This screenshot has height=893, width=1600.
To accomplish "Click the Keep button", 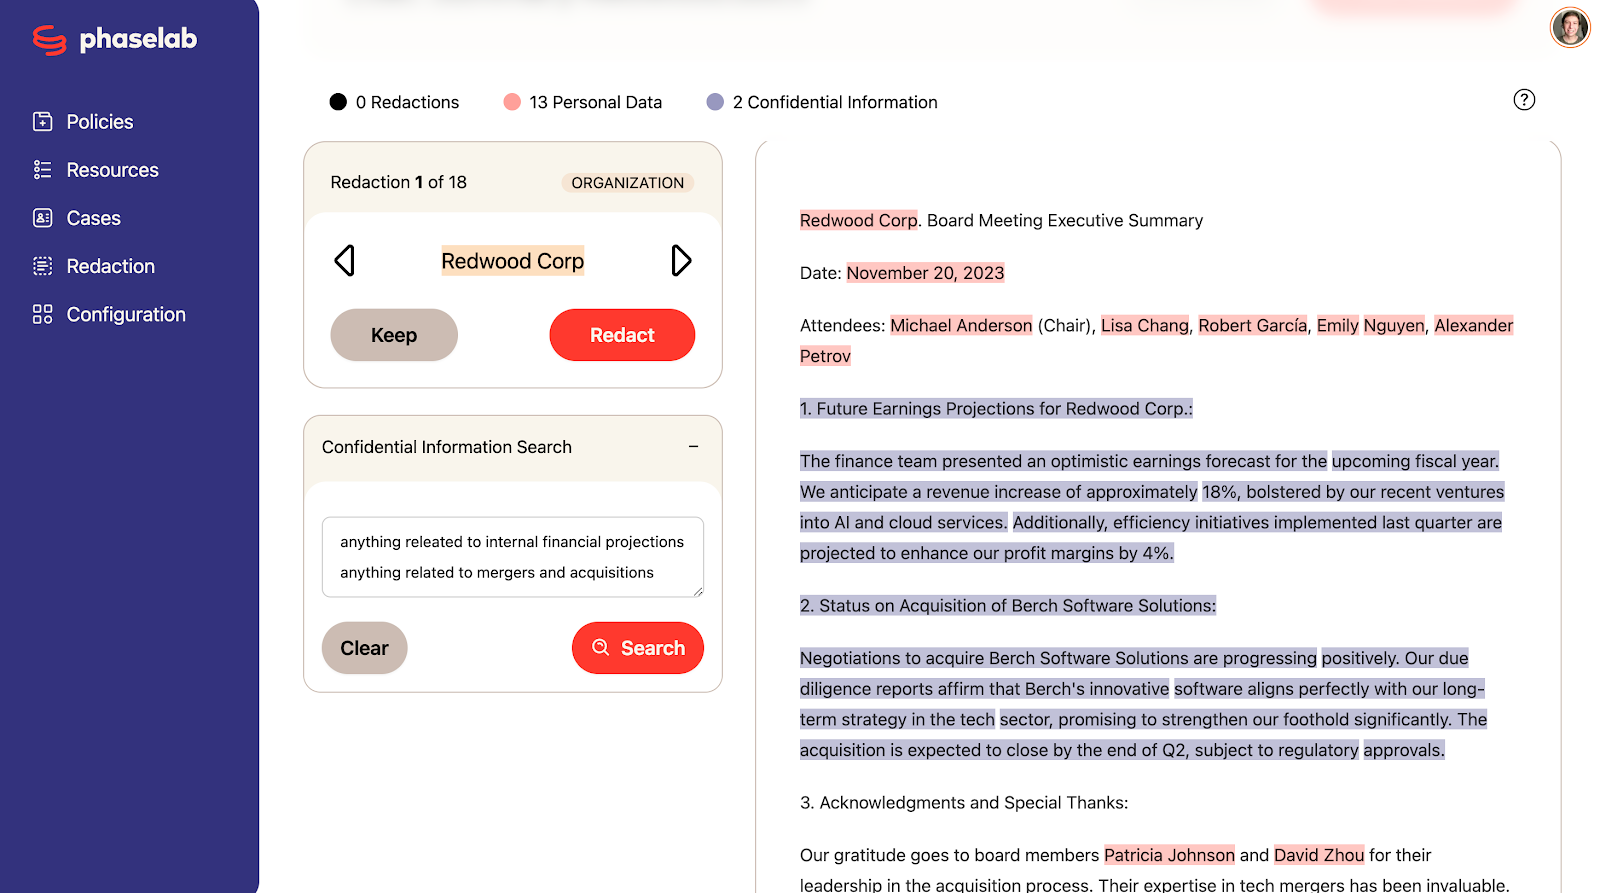I will [x=394, y=335].
